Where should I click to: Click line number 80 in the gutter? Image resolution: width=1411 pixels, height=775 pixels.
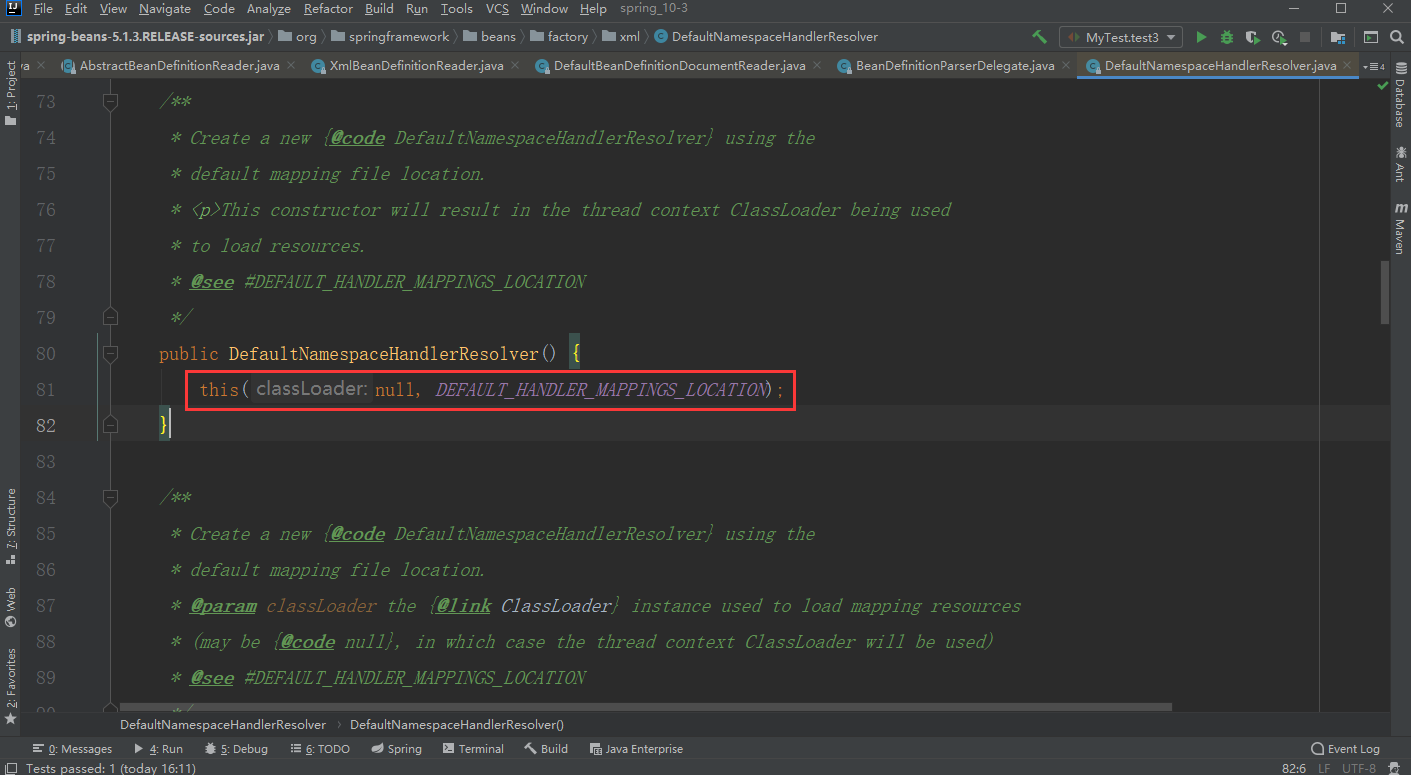coord(45,354)
